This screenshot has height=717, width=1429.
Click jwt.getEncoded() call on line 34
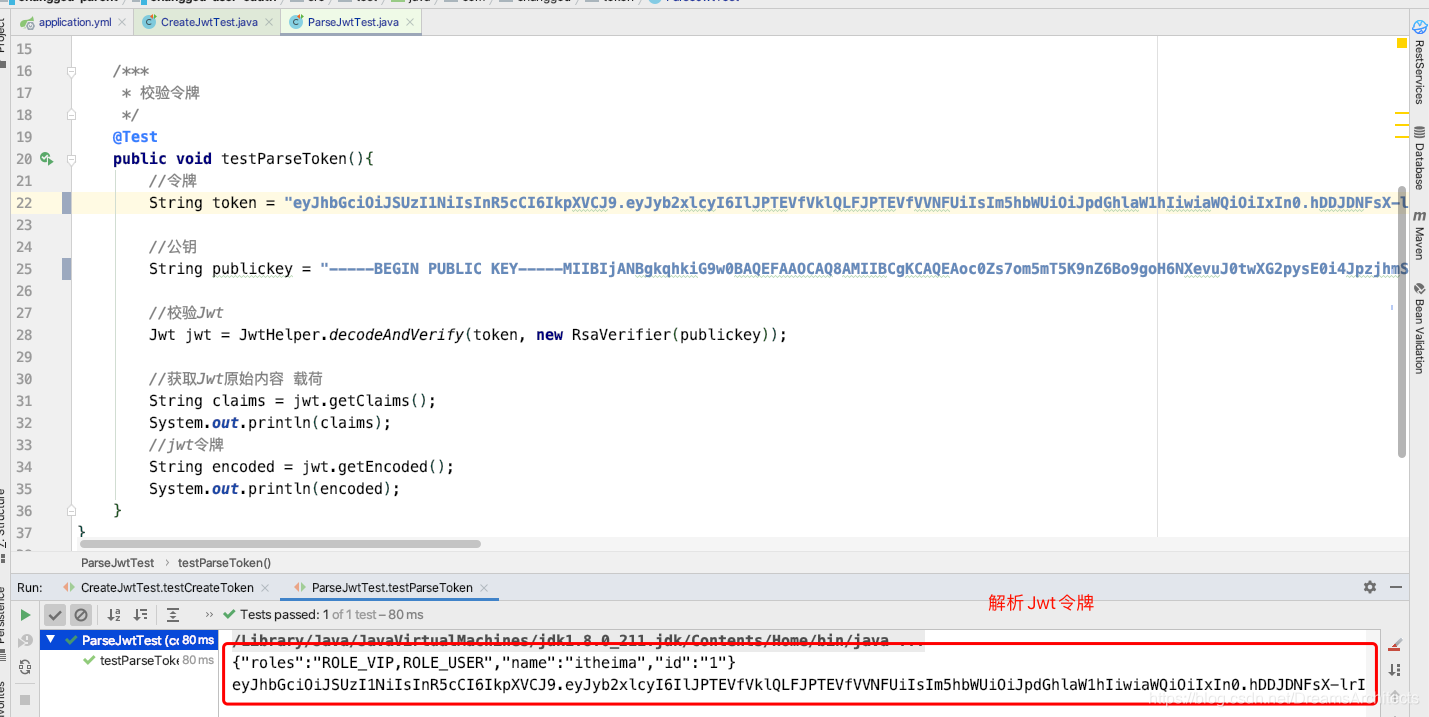(x=379, y=466)
